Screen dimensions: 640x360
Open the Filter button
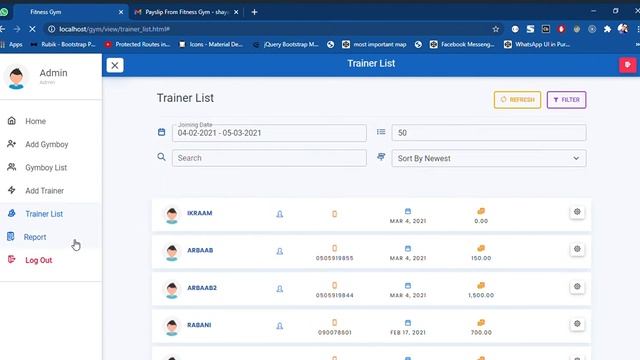click(566, 100)
